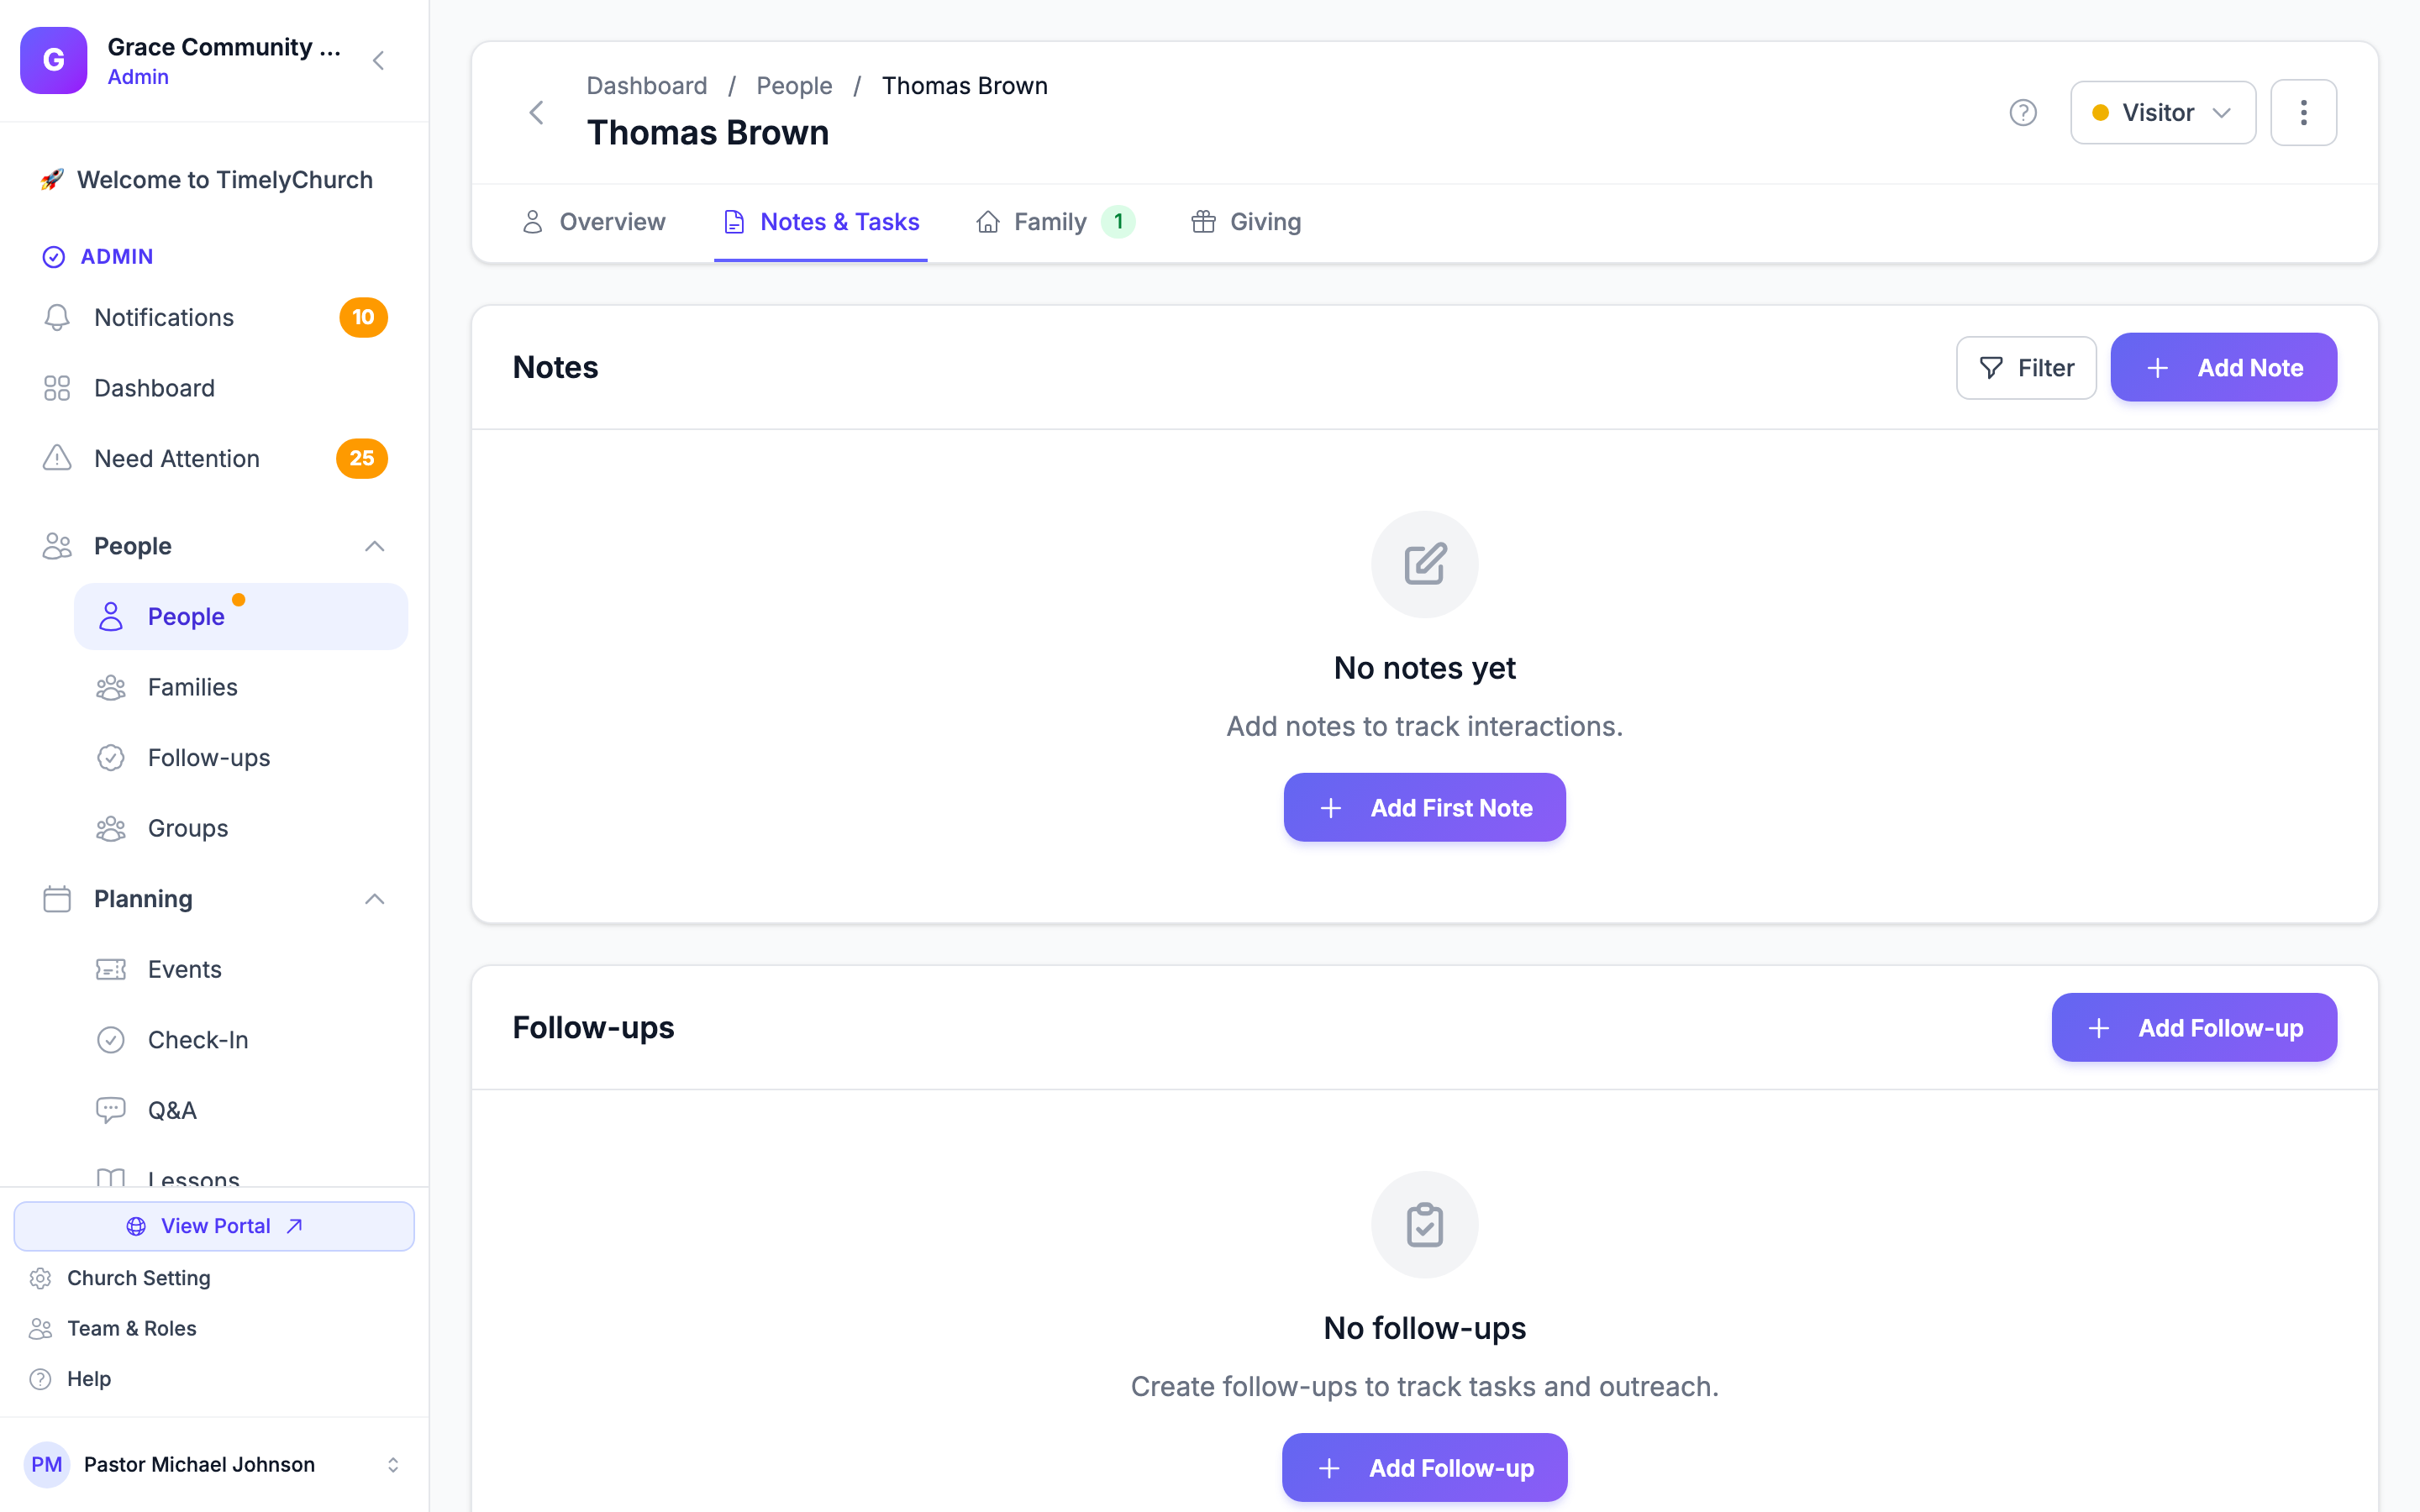
Task: Switch to the Giving tab
Action: click(x=1246, y=222)
